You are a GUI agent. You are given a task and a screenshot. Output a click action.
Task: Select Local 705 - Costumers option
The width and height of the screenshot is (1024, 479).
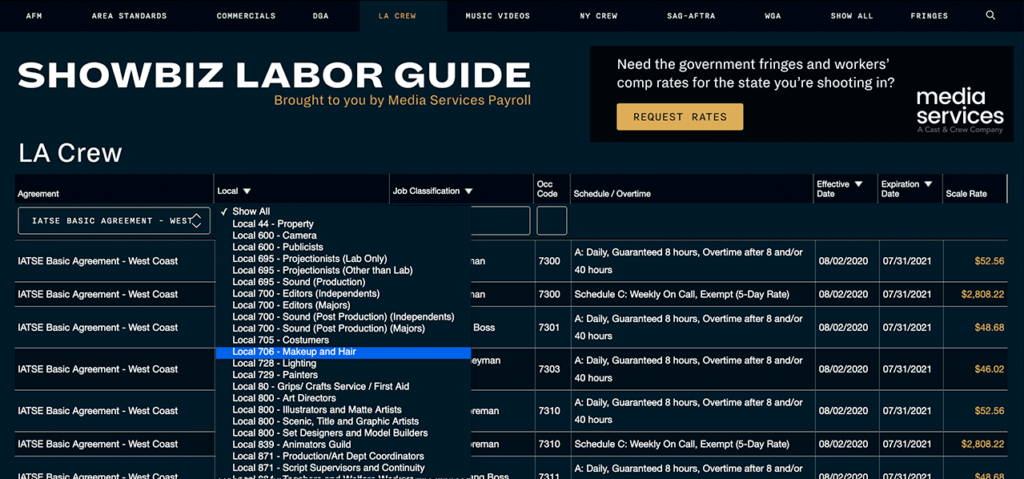(343, 340)
